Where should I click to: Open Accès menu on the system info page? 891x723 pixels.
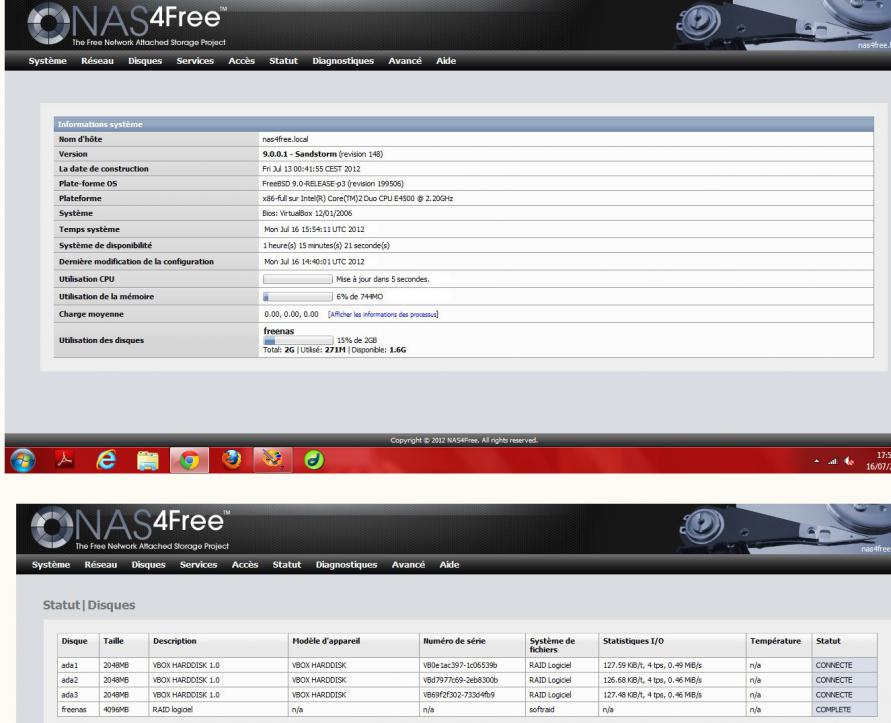click(x=242, y=61)
